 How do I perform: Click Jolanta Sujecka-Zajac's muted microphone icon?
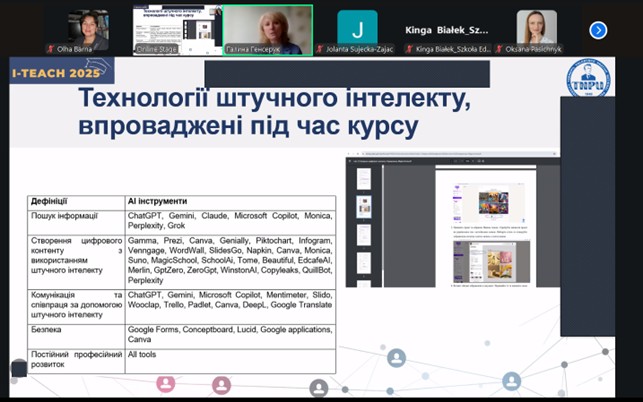[x=319, y=49]
